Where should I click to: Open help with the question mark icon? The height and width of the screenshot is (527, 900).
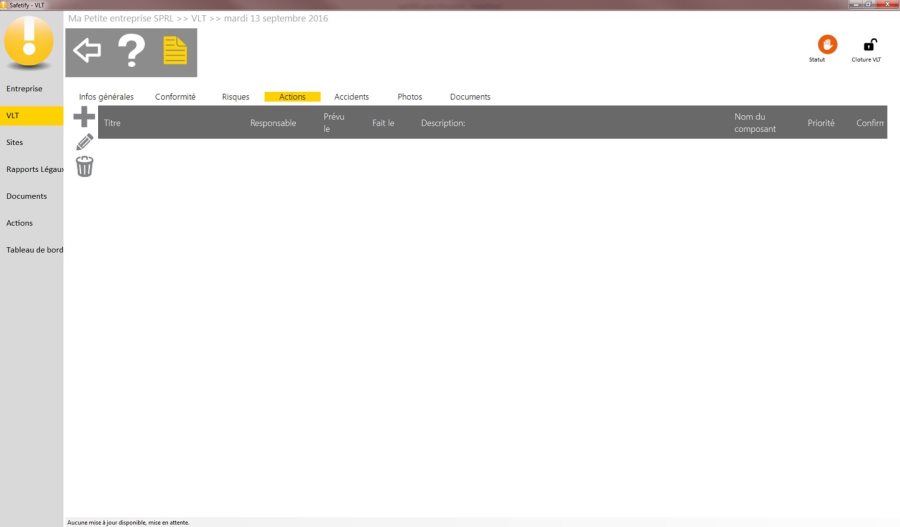(131, 51)
